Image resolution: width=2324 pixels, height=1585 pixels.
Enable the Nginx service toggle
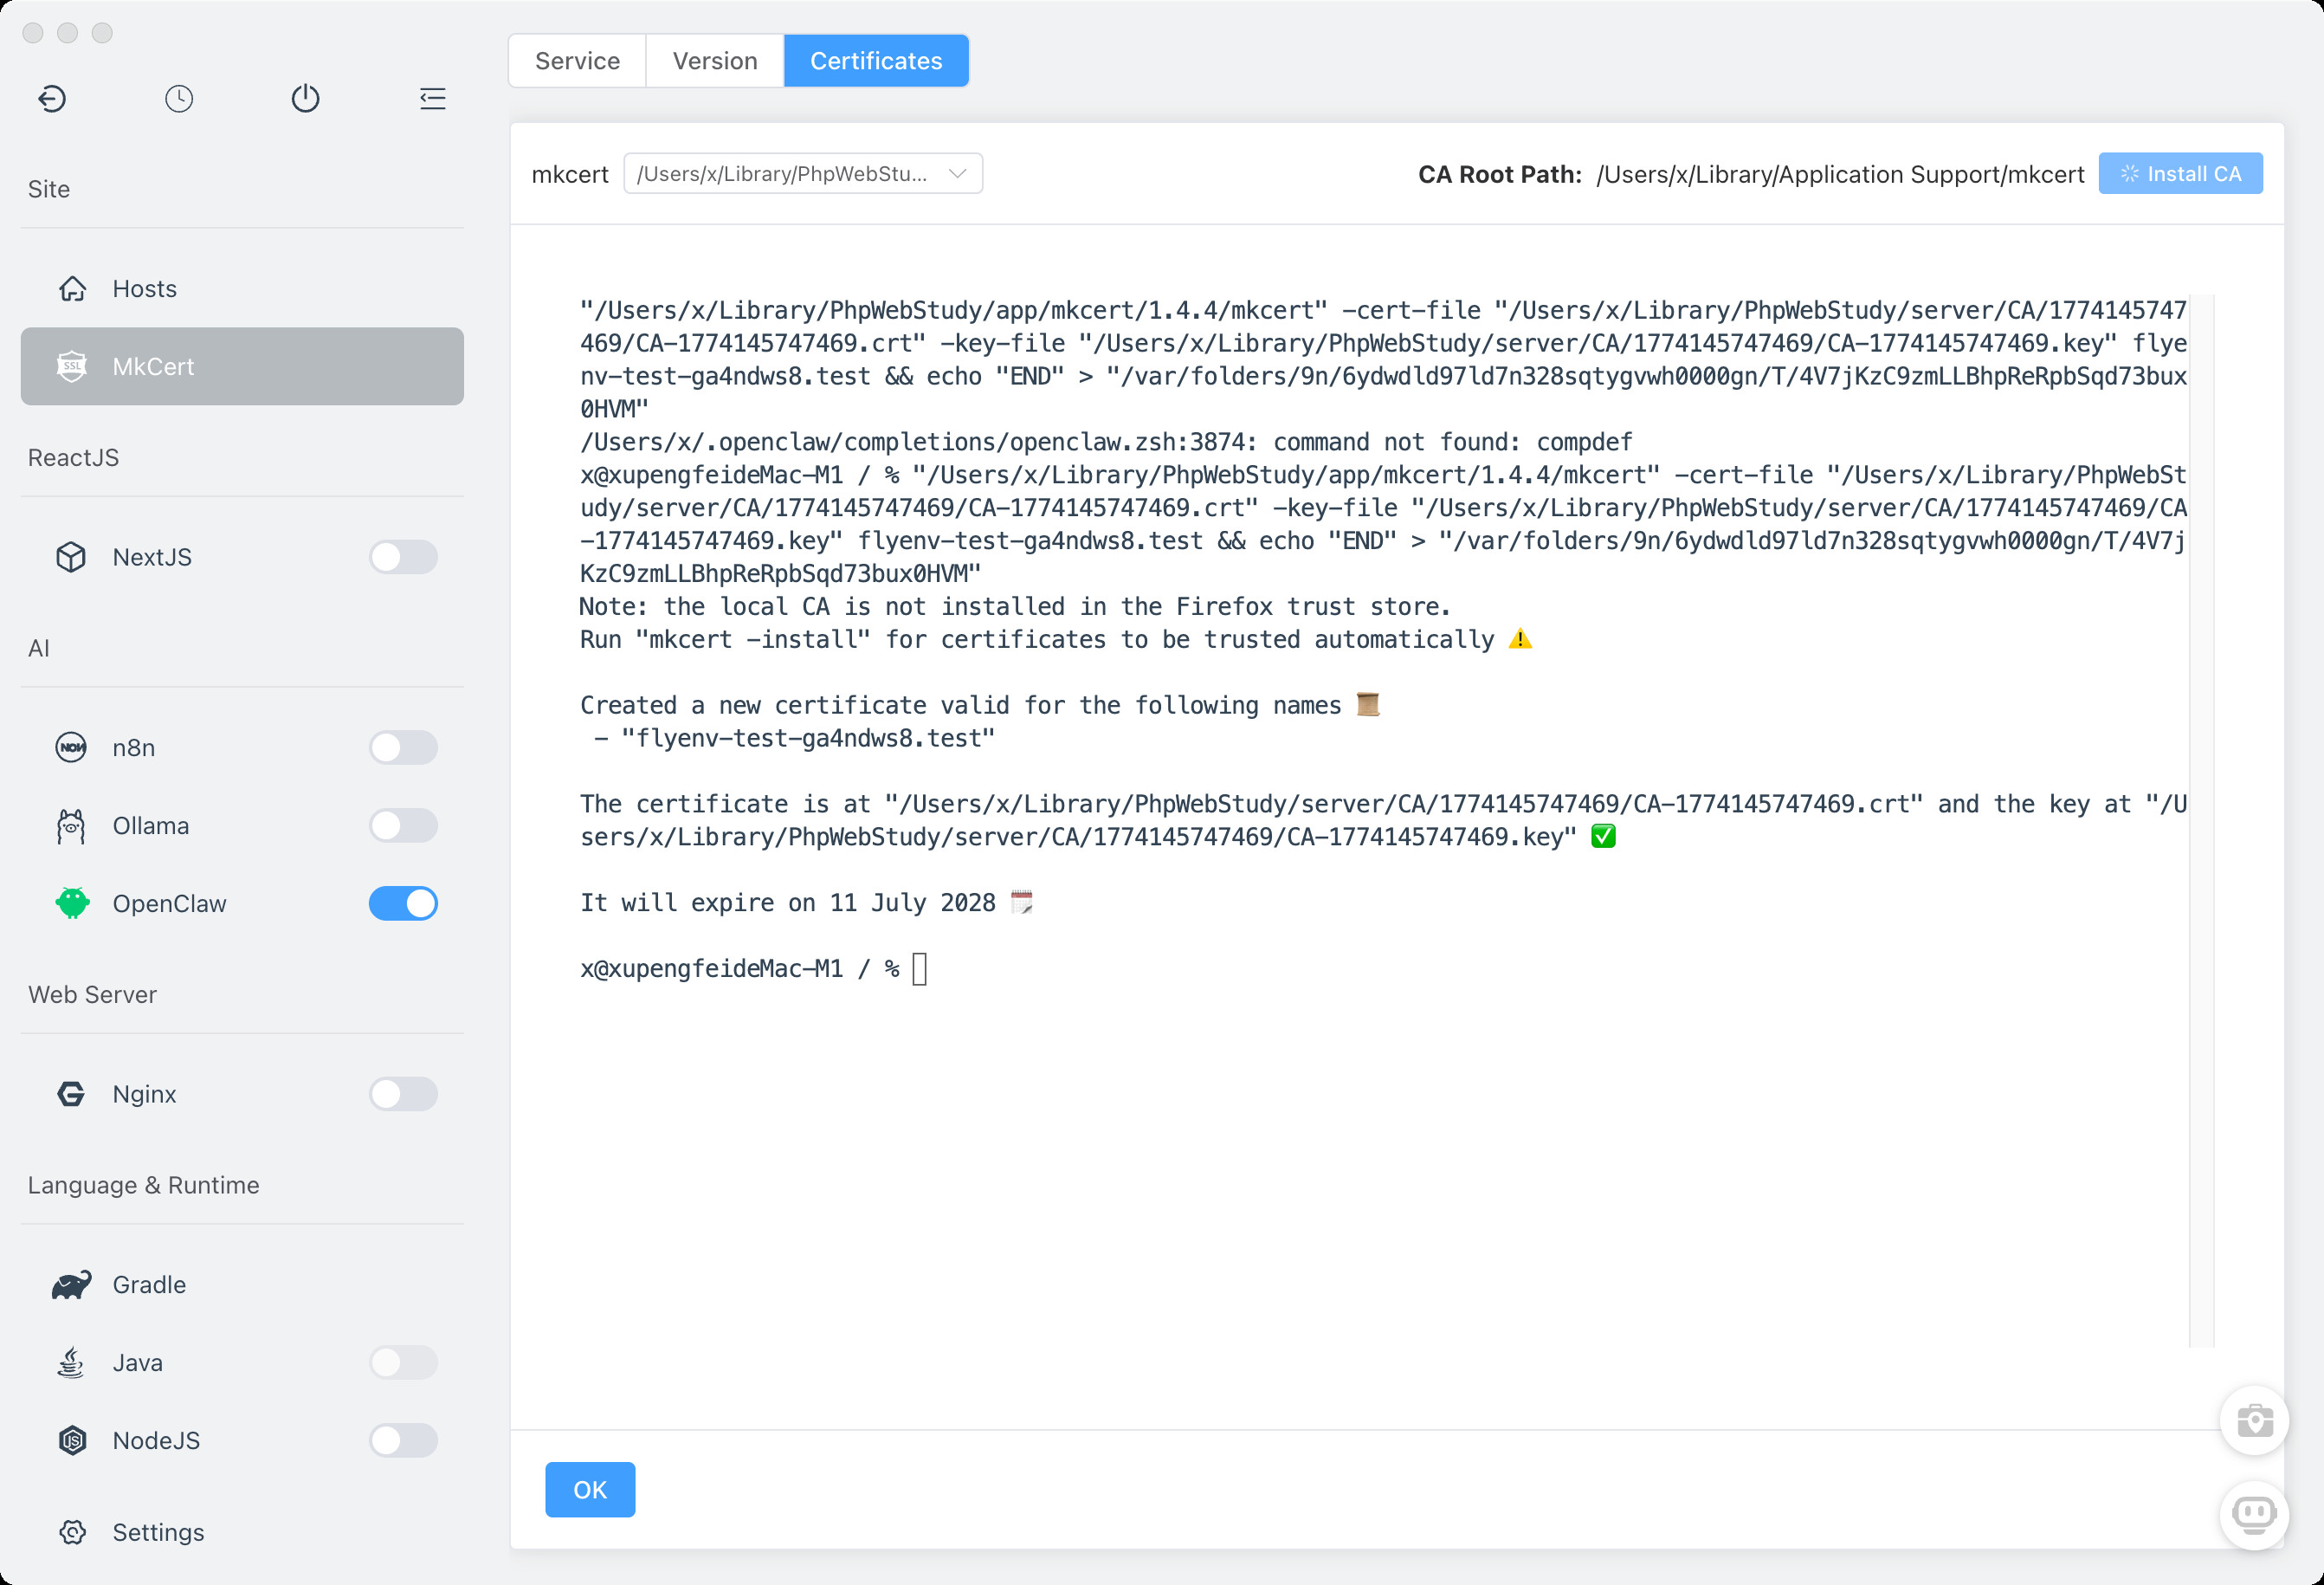[403, 1094]
